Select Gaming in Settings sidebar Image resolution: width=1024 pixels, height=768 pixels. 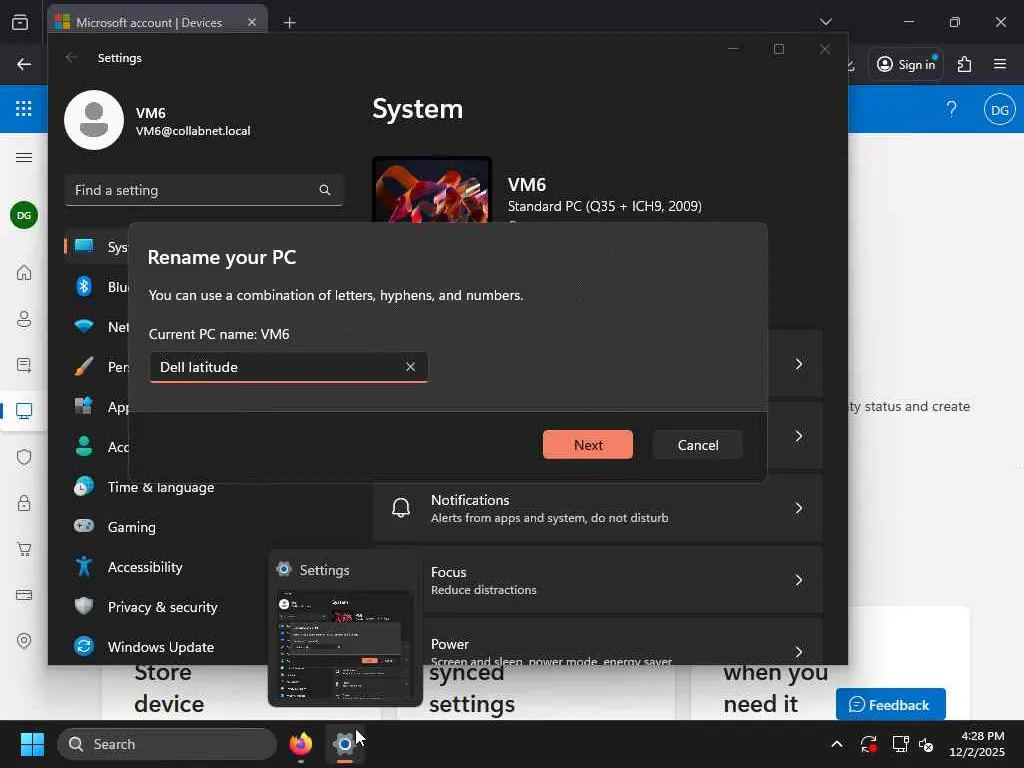131,527
